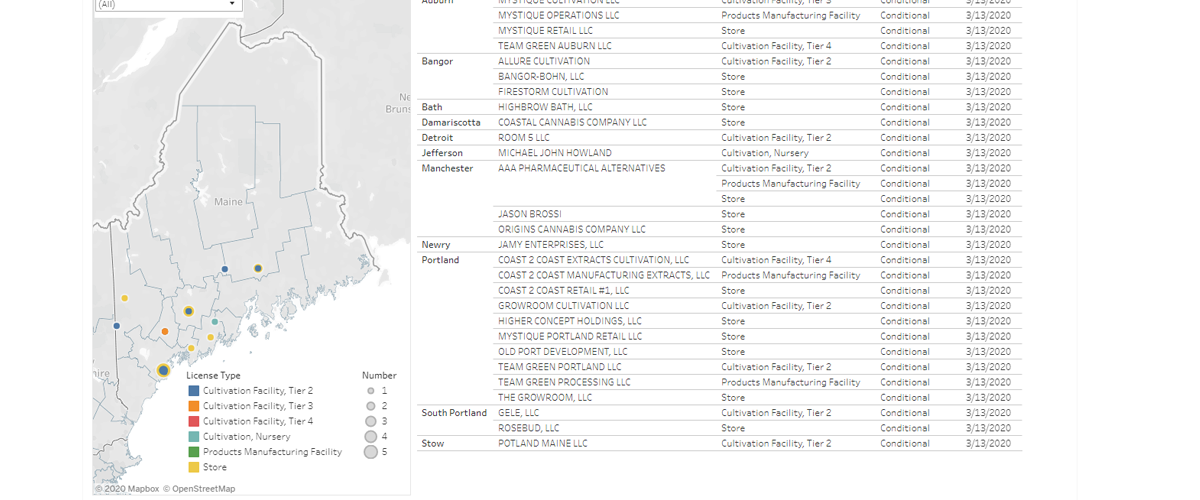Image resolution: width=1200 pixels, height=500 pixels.
Task: Select the ringed marker north of orange dot
Action: tap(188, 312)
